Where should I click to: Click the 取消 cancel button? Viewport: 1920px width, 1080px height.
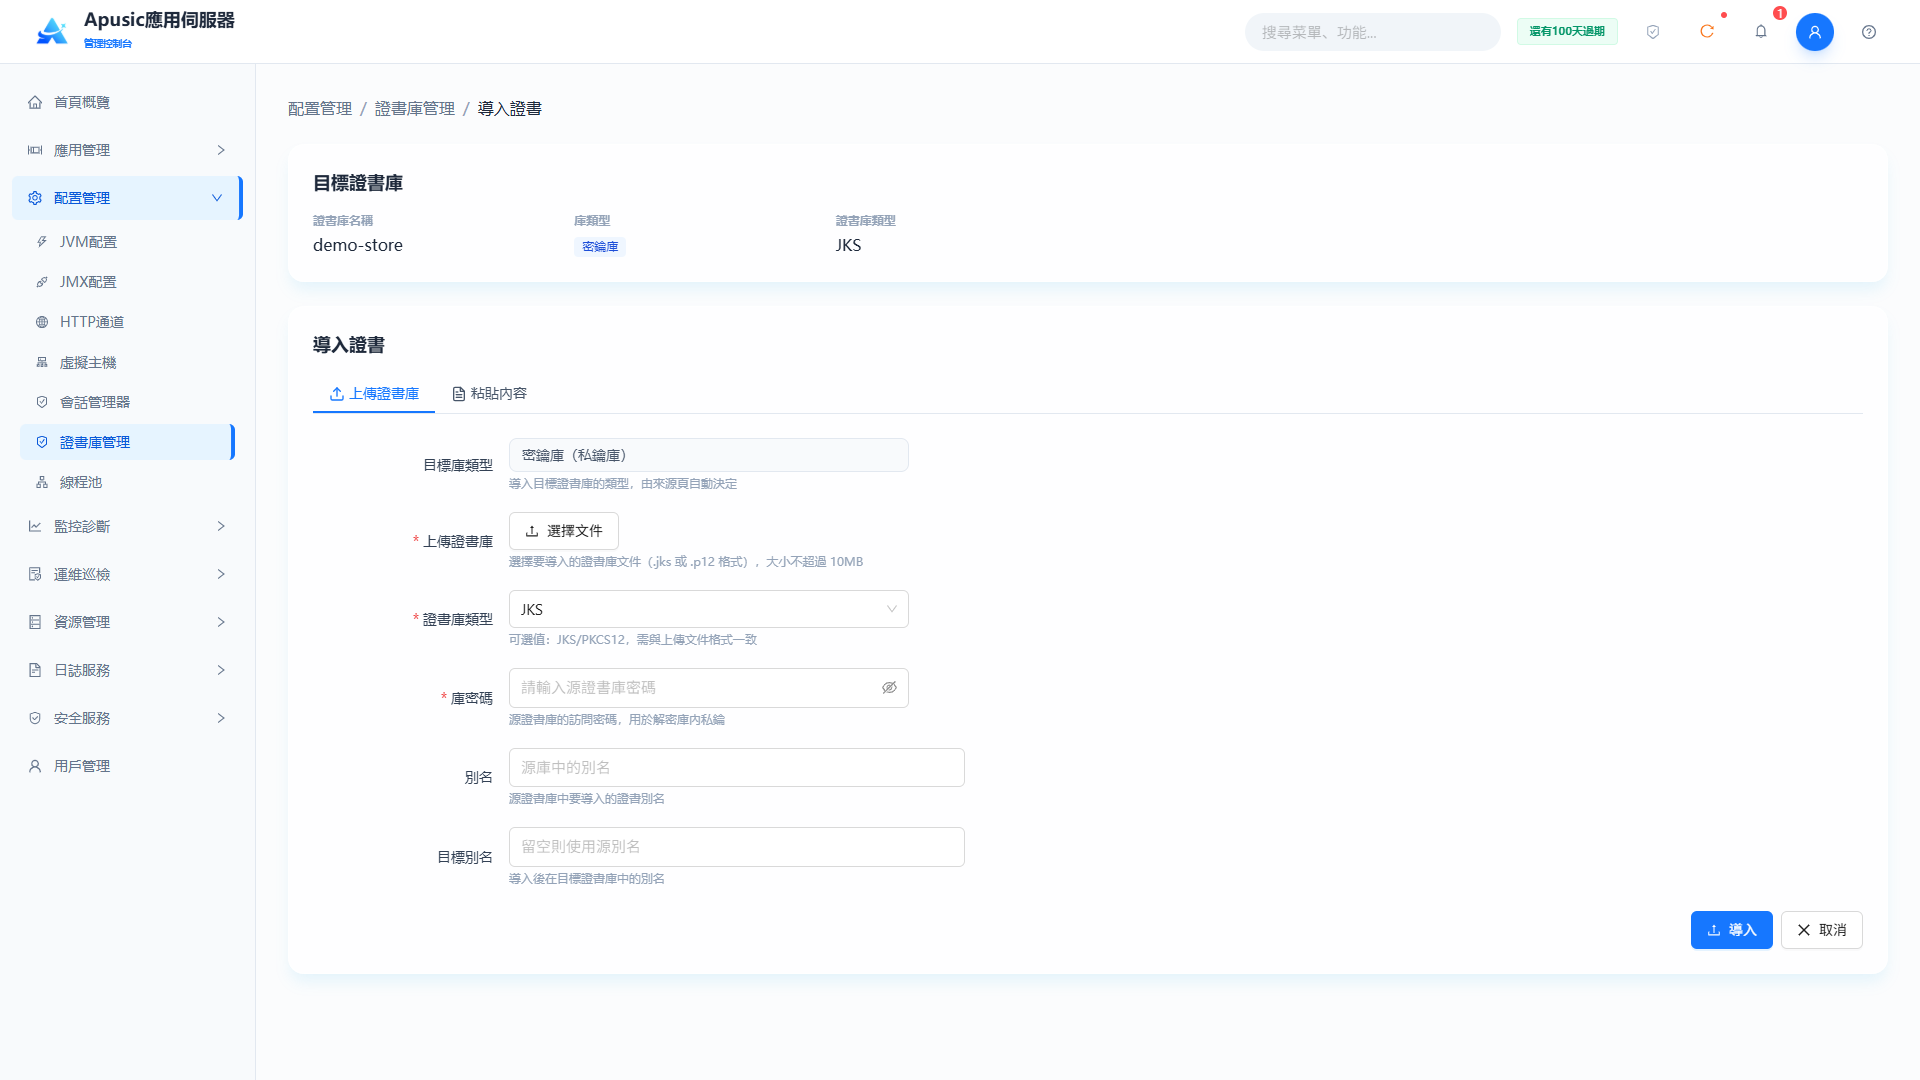(x=1821, y=930)
